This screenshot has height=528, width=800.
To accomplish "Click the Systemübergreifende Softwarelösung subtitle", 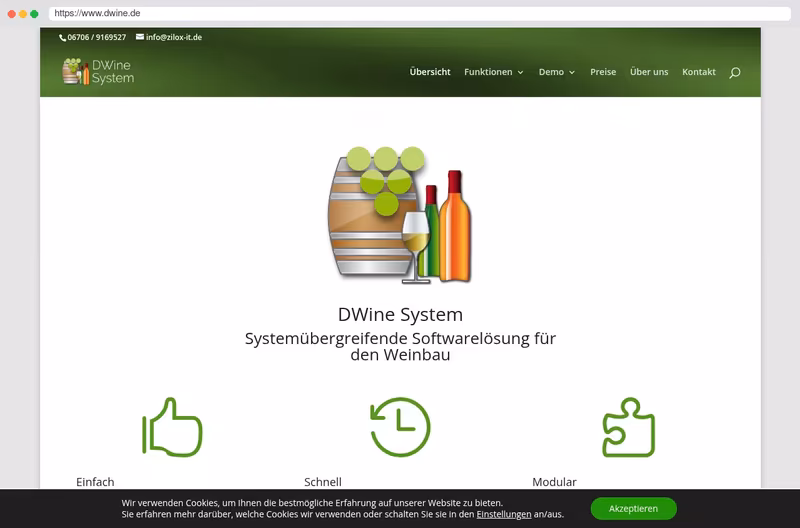I will click(x=400, y=346).
